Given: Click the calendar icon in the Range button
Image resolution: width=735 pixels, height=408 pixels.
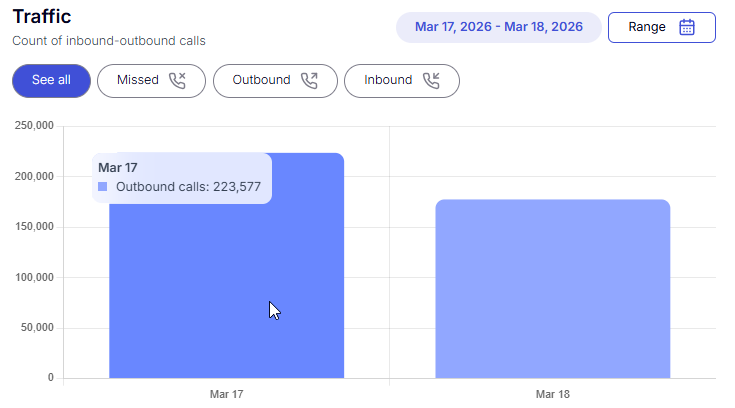Looking at the screenshot, I should click(x=687, y=27).
